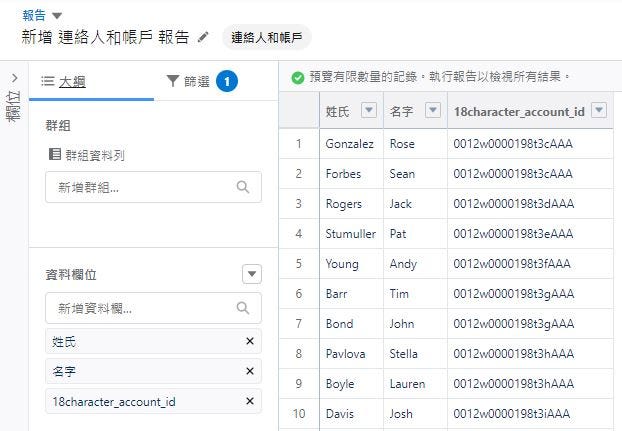Image resolution: width=622 pixels, height=431 pixels.
Task: Click the pencil icon to rename report
Action: (203, 37)
